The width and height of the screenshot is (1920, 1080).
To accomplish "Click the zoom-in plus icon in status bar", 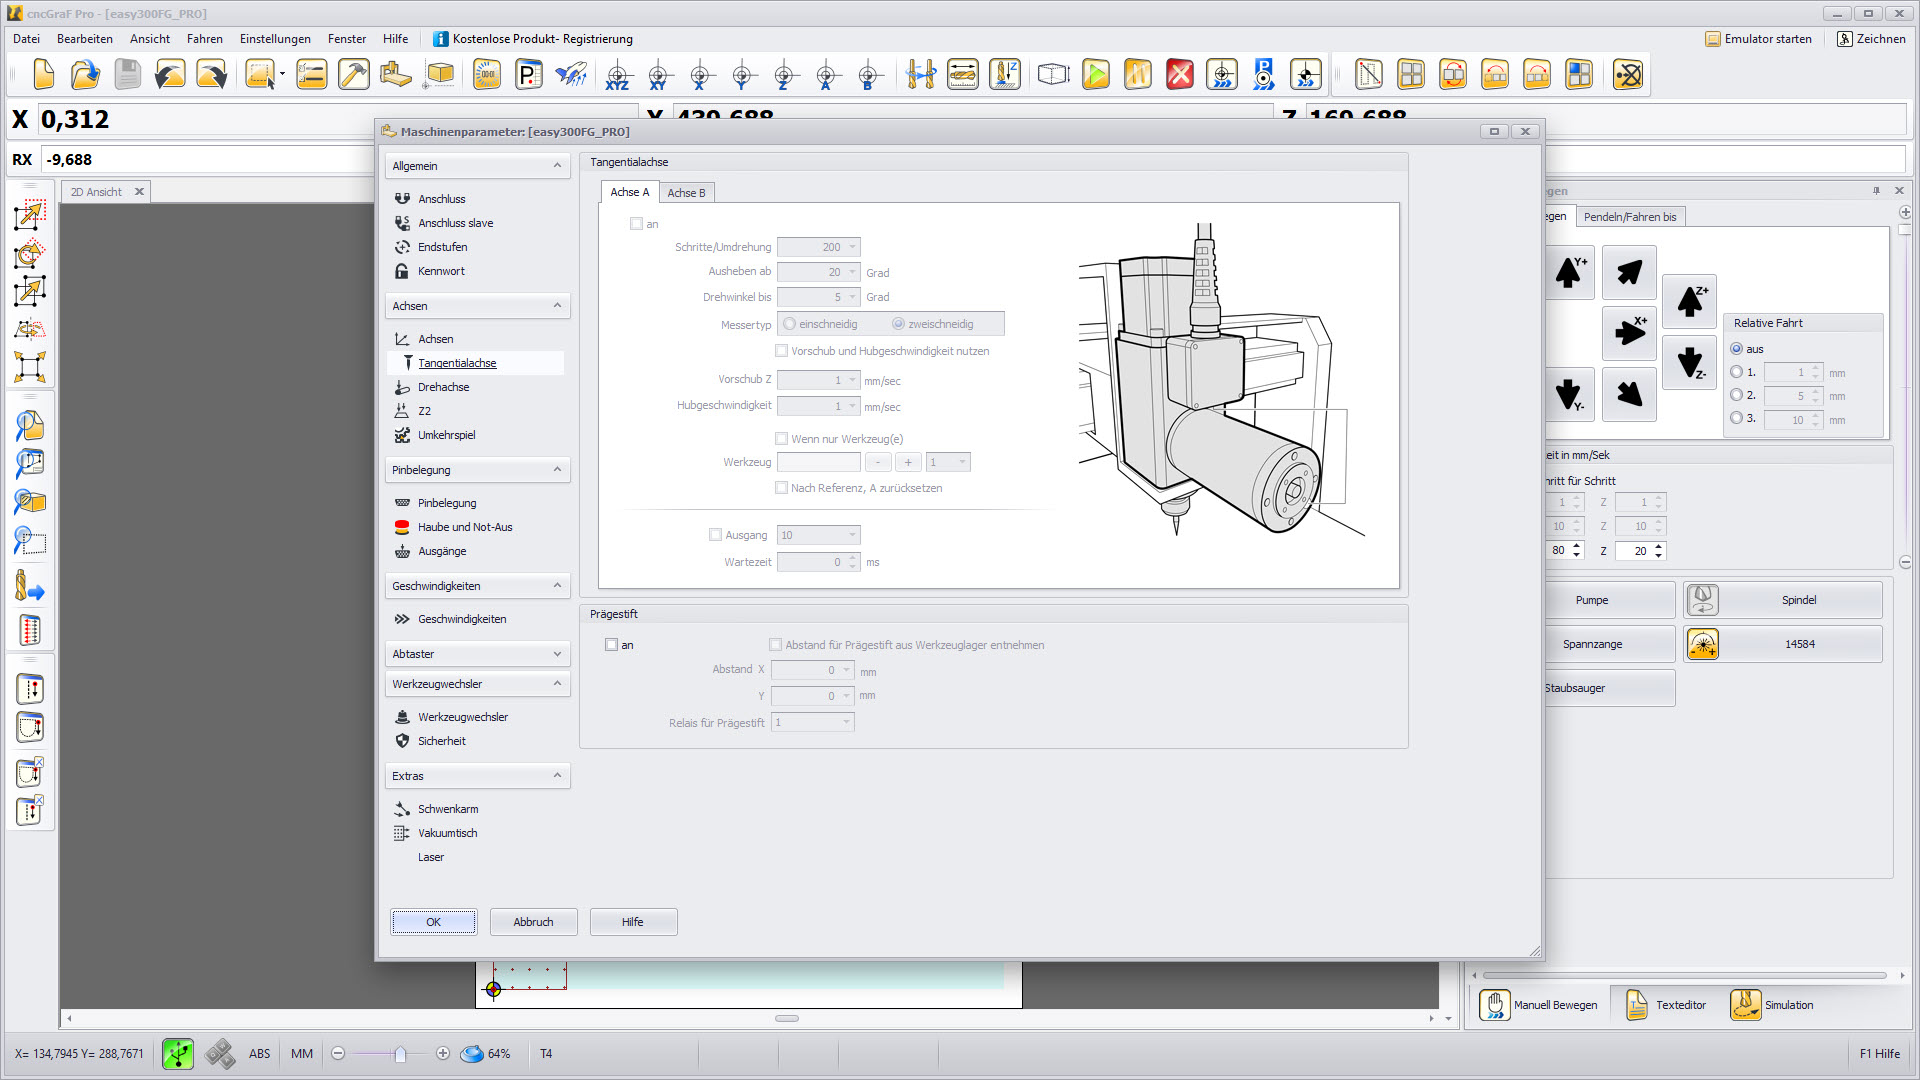I will (x=443, y=1054).
